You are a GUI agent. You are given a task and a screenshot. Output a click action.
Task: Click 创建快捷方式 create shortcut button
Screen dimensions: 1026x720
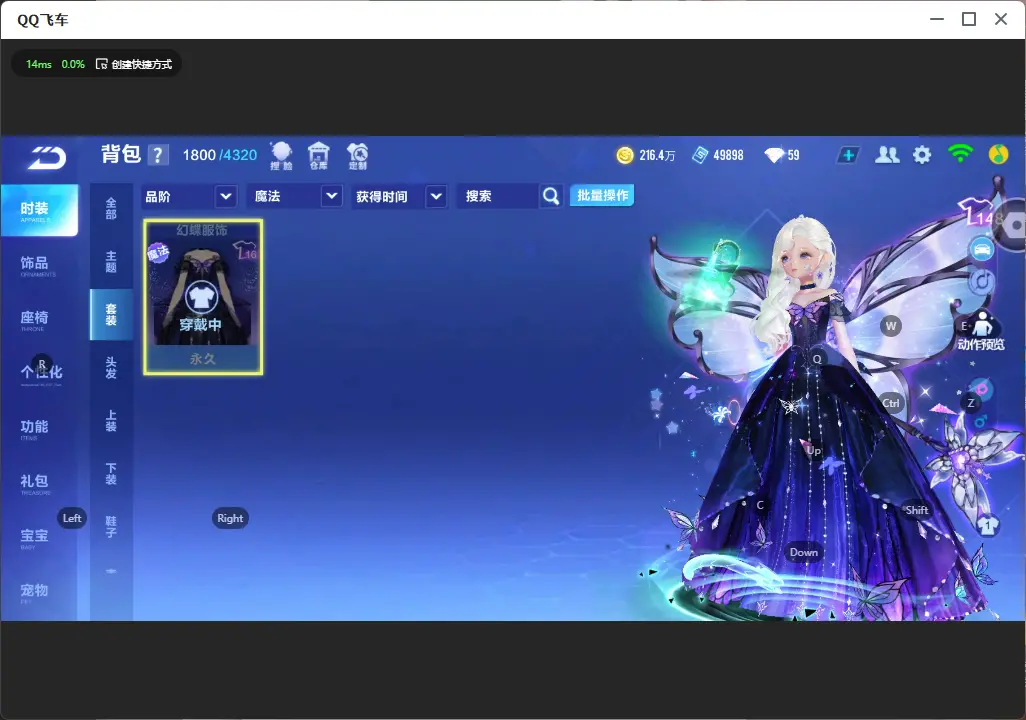click(x=134, y=64)
